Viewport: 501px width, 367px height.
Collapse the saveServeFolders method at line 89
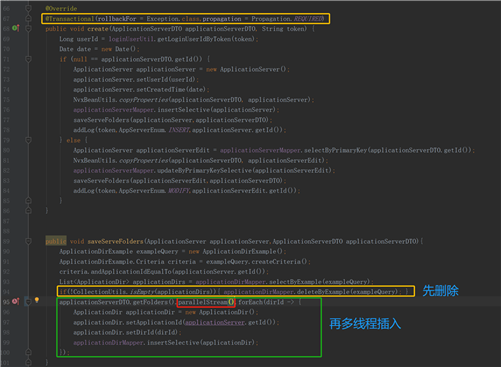click(28, 241)
